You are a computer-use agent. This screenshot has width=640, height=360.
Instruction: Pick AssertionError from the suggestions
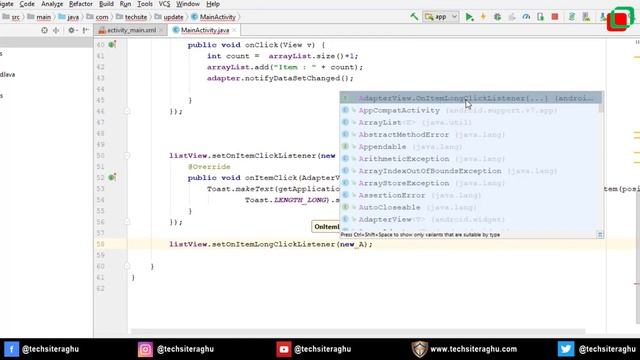(470, 195)
